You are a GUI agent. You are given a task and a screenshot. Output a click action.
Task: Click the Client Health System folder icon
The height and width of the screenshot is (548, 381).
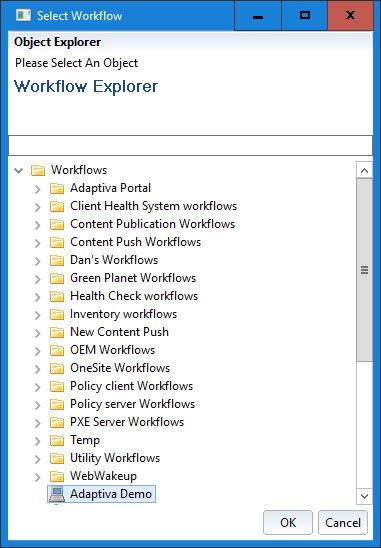tap(57, 206)
